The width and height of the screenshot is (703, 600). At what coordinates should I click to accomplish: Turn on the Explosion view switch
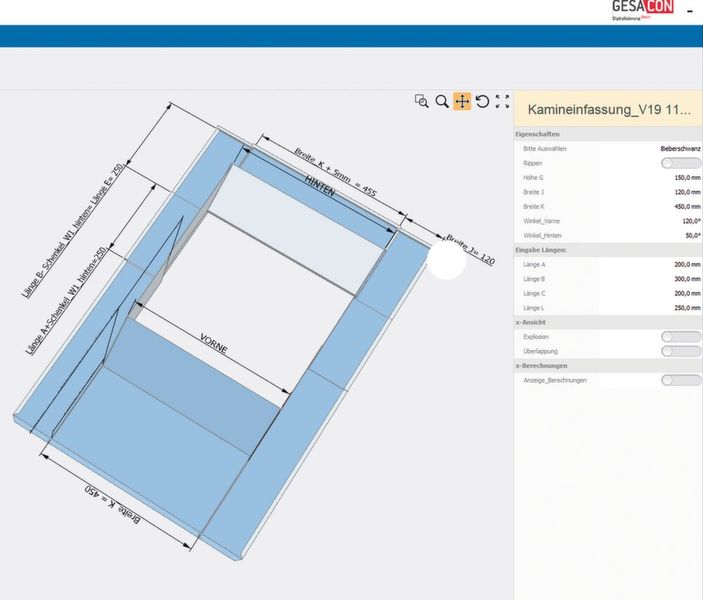point(680,337)
